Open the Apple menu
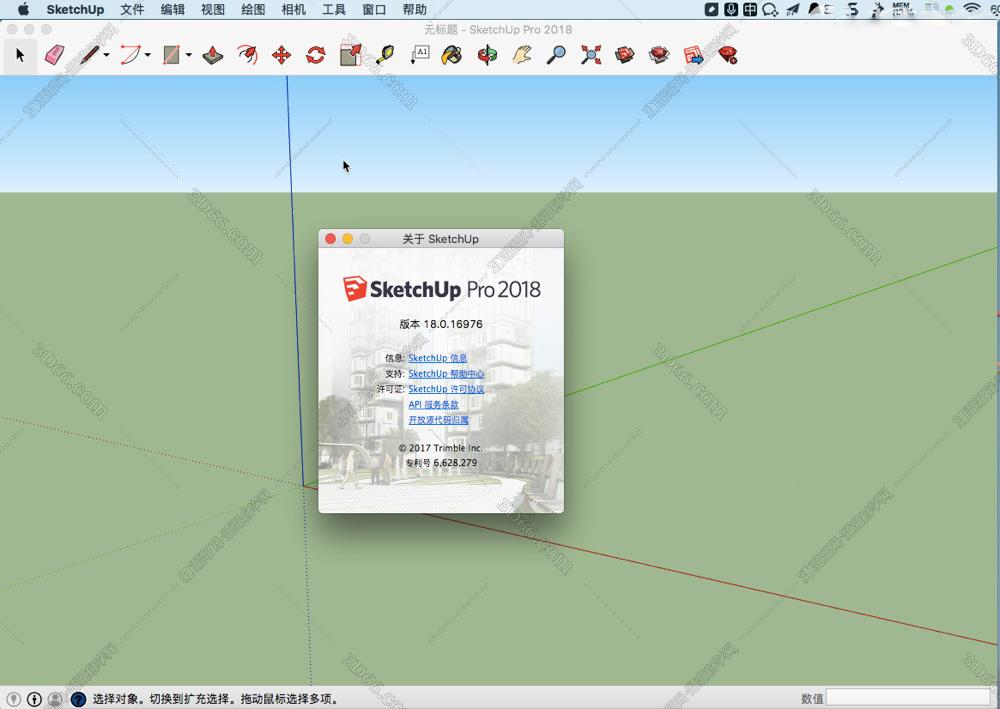The width and height of the screenshot is (1000, 709). tap(24, 9)
